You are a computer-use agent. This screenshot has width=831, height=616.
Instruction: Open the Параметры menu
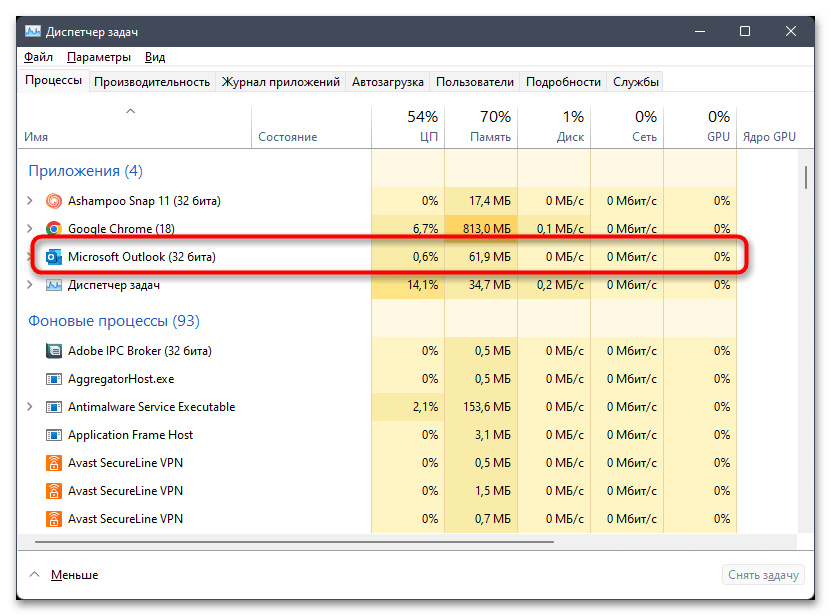coord(99,57)
